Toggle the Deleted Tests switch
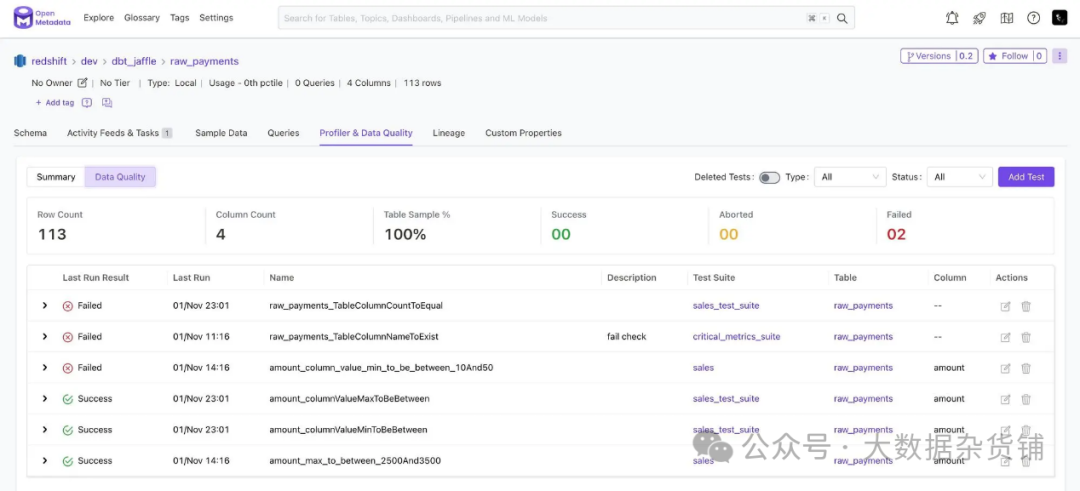The height and width of the screenshot is (491, 1080). [x=769, y=178]
